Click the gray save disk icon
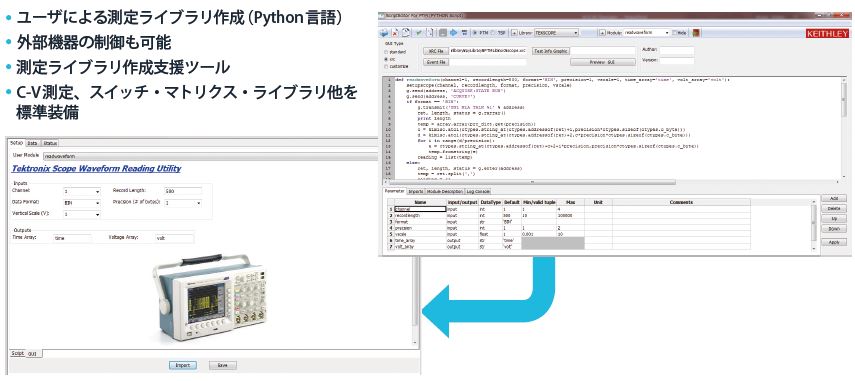Viewport: 855px width, 381px height. (443, 33)
